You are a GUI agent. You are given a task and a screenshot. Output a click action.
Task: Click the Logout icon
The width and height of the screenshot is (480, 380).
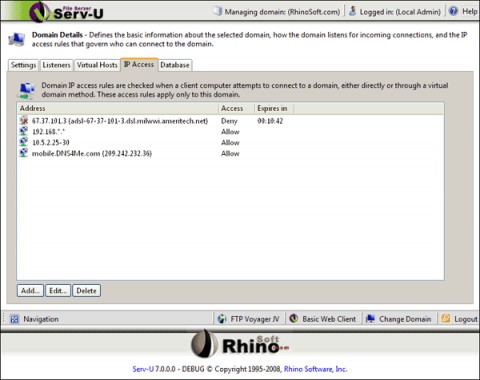[x=446, y=318]
